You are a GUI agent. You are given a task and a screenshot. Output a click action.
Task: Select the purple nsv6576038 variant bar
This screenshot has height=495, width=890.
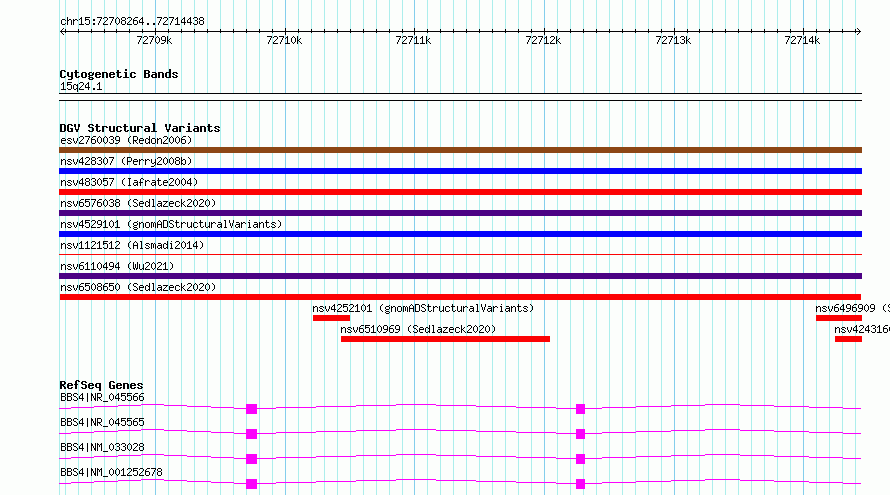460,213
